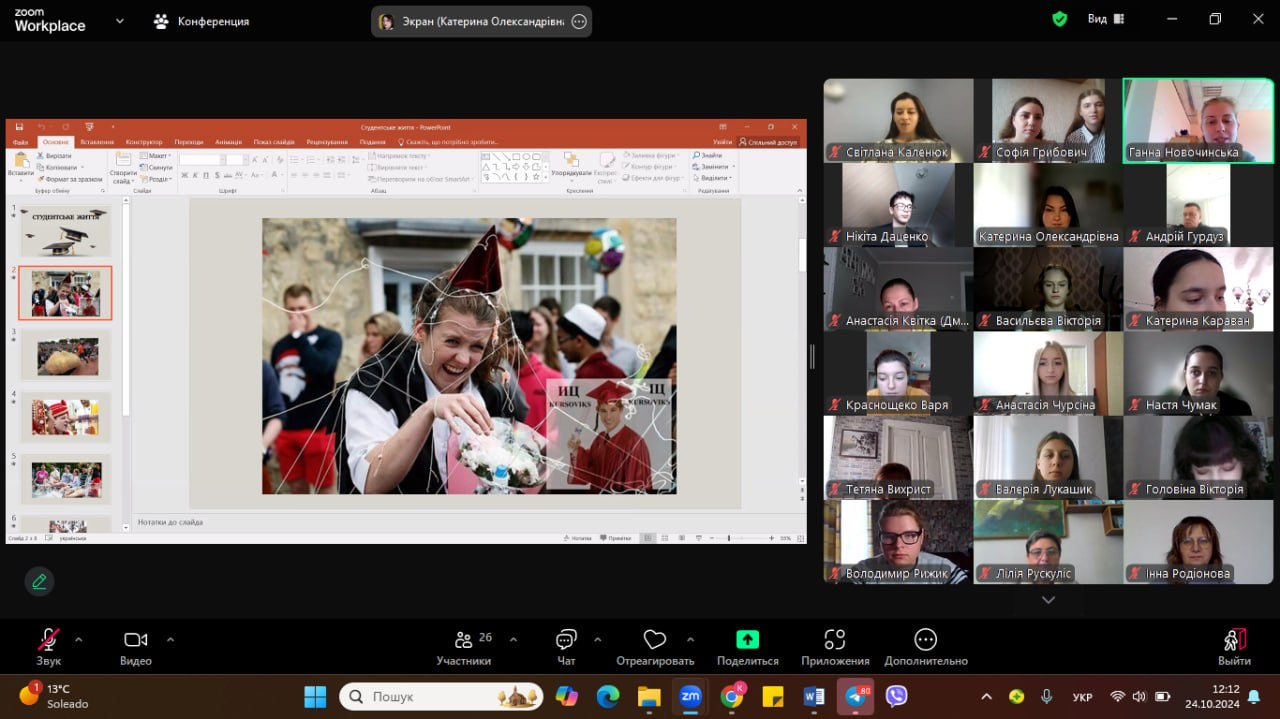Open the Participants panel icon
The width and height of the screenshot is (1280, 719).
(x=463, y=641)
